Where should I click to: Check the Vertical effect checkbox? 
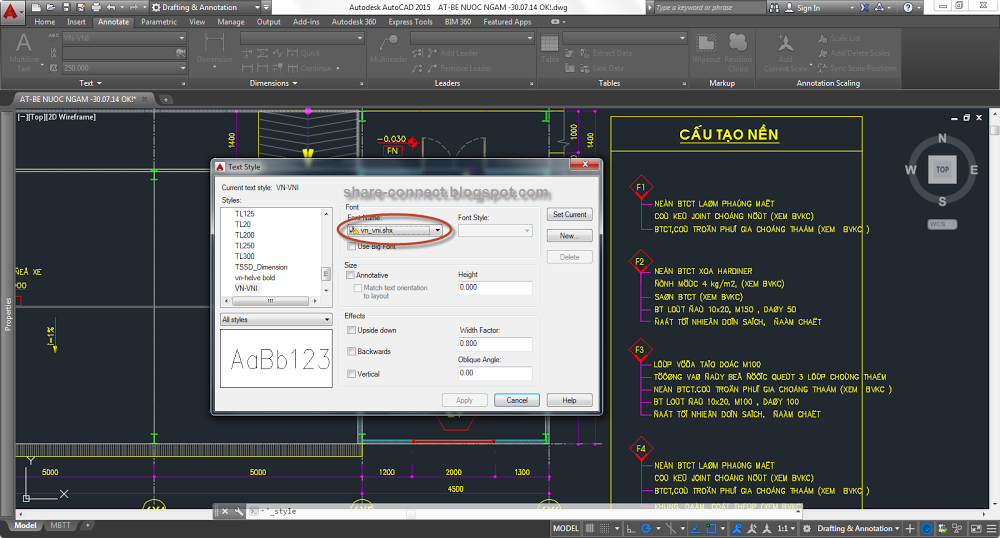(x=351, y=374)
